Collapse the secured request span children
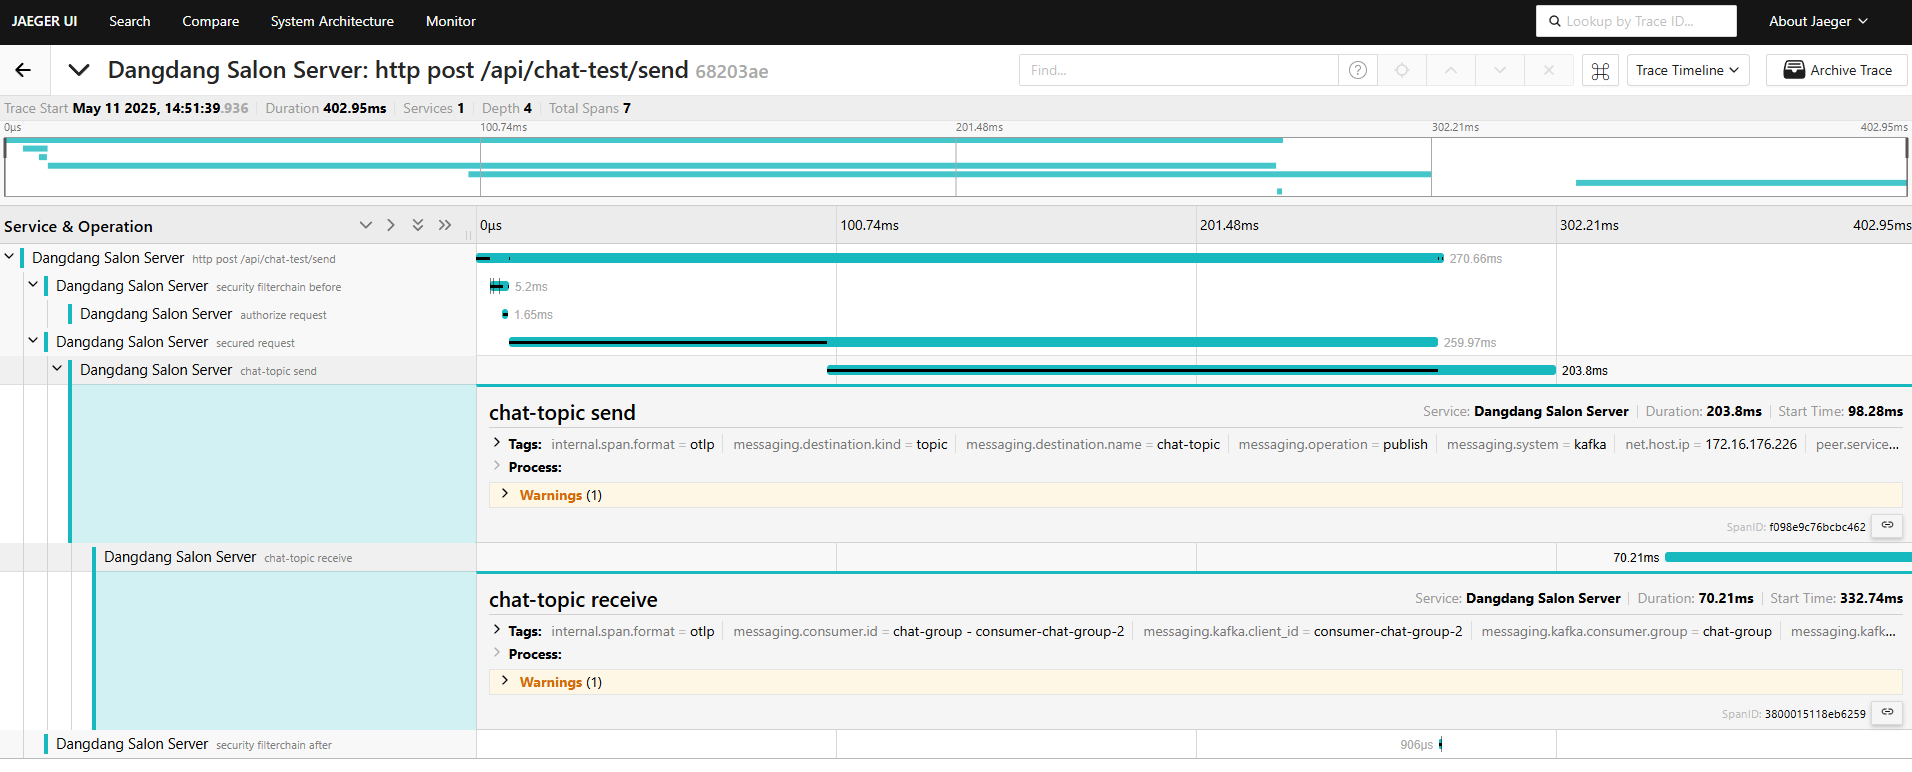The image size is (1912, 772). pos(33,341)
